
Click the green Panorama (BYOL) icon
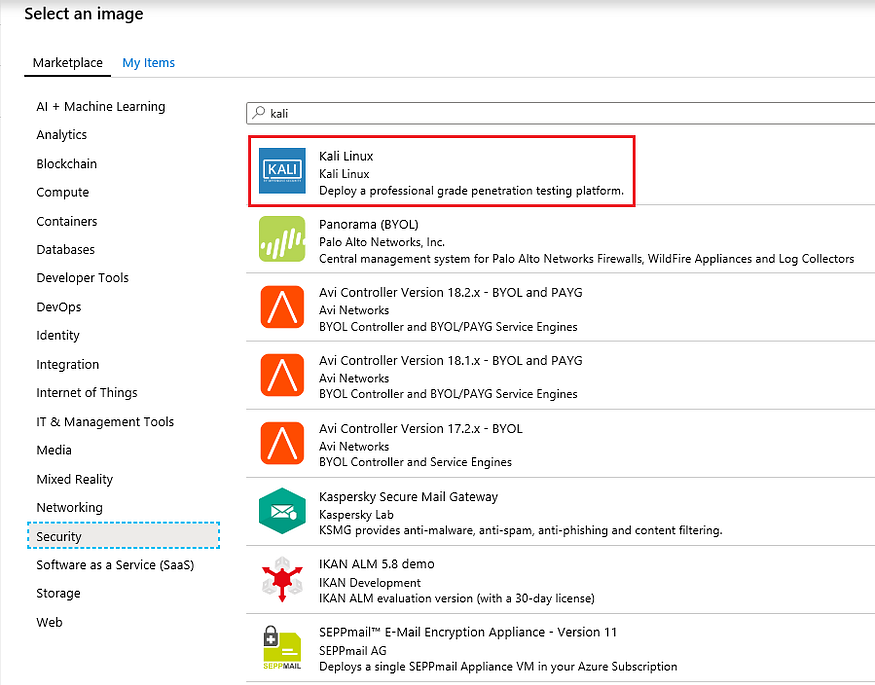pos(281,239)
